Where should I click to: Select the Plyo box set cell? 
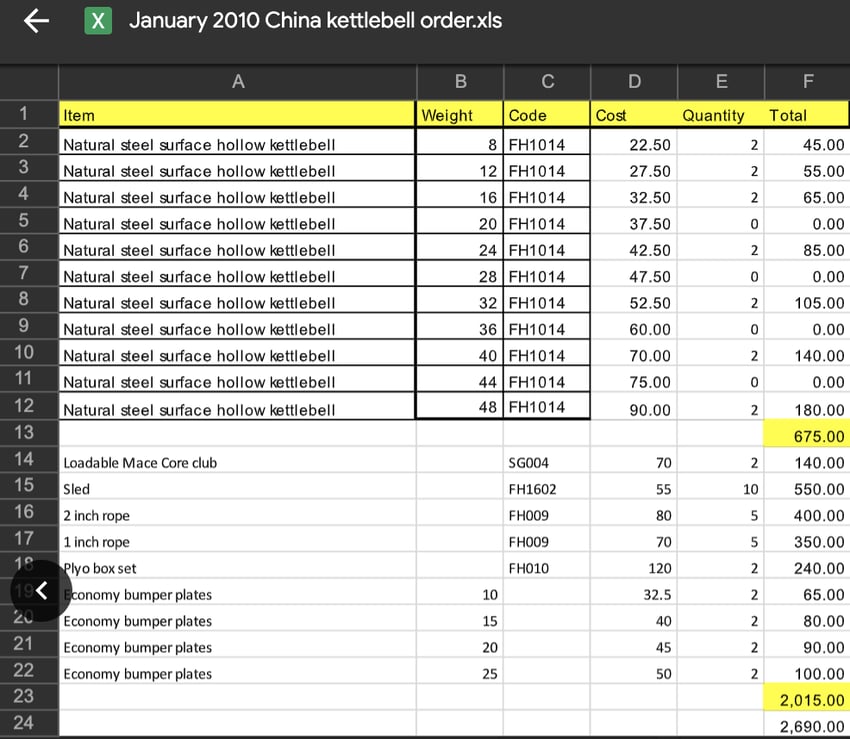[237, 566]
